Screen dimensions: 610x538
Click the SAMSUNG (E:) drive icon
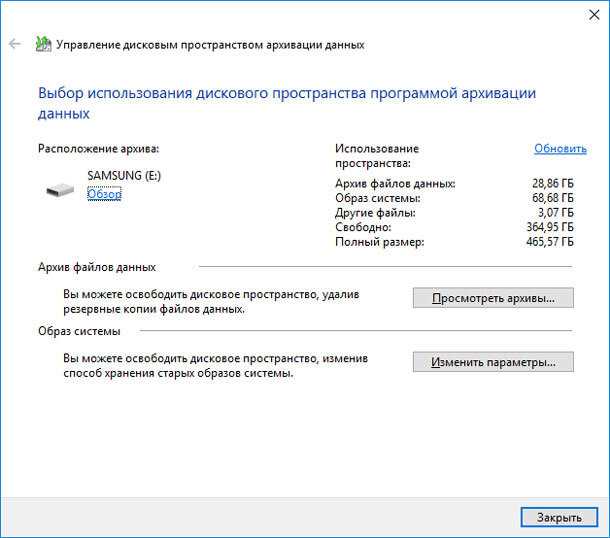click(60, 190)
